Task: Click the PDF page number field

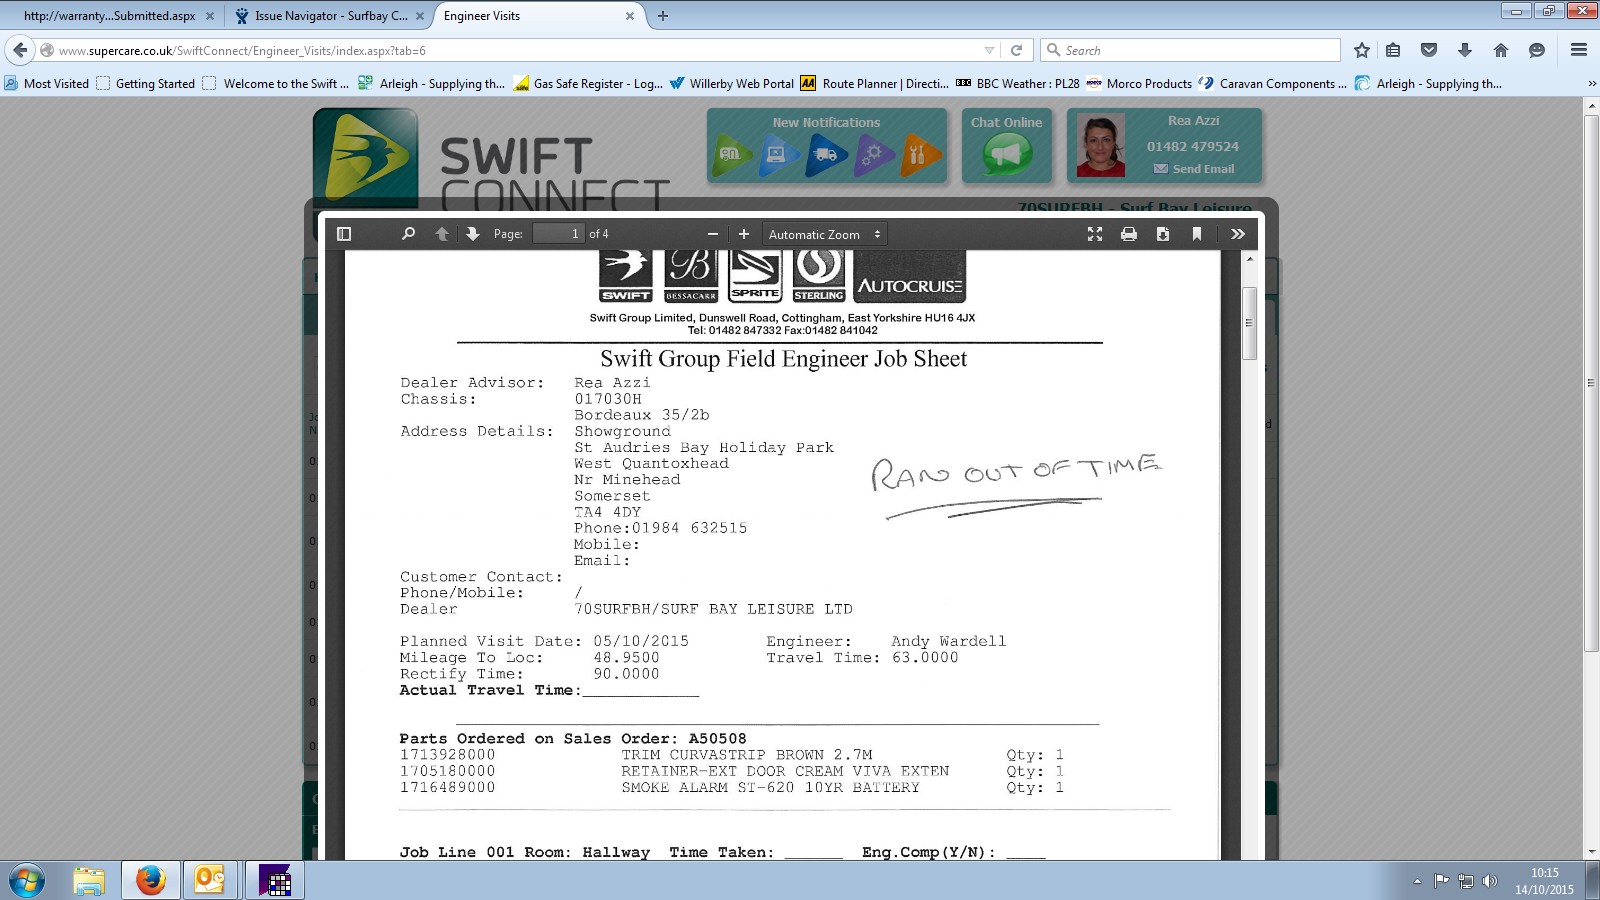Action: click(x=558, y=234)
